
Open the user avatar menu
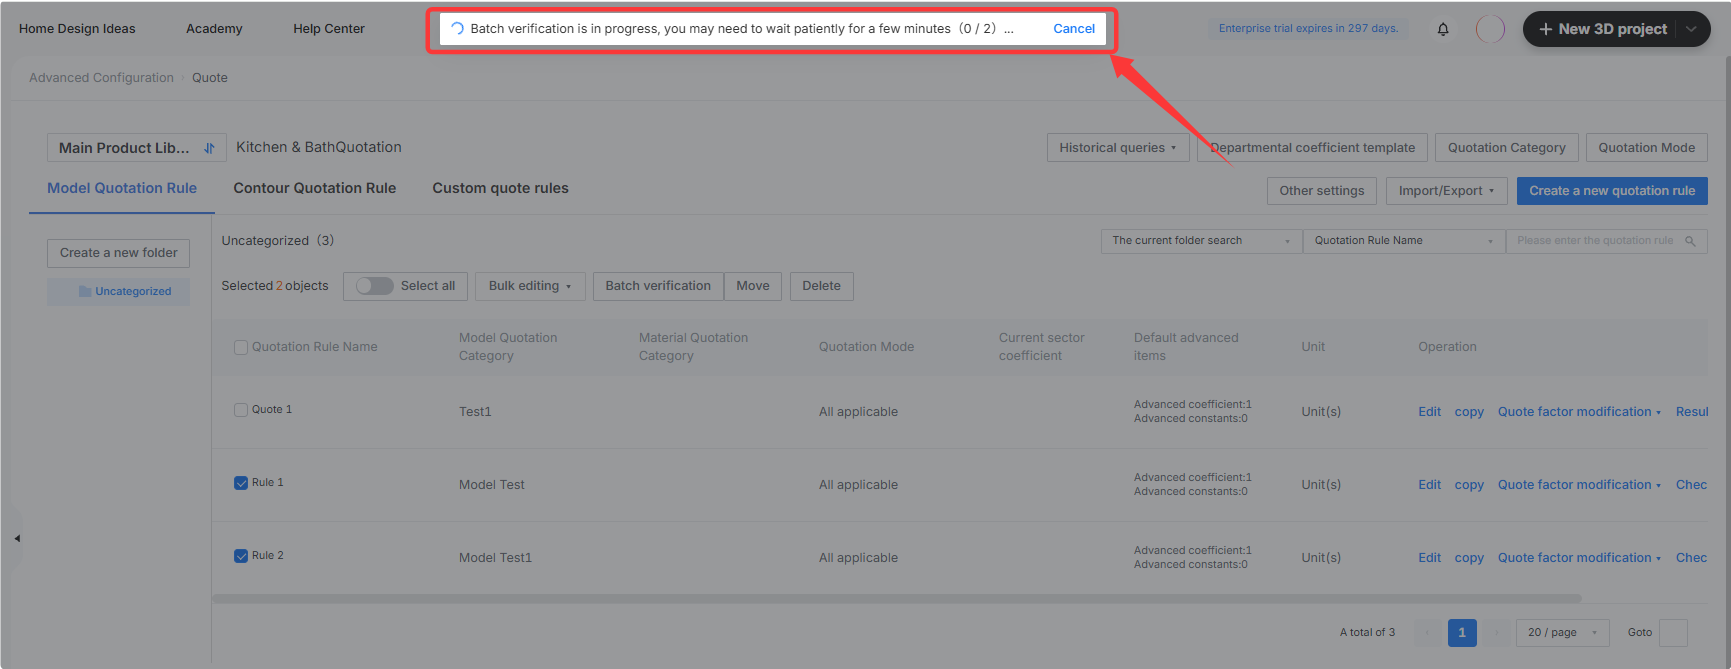tap(1490, 29)
